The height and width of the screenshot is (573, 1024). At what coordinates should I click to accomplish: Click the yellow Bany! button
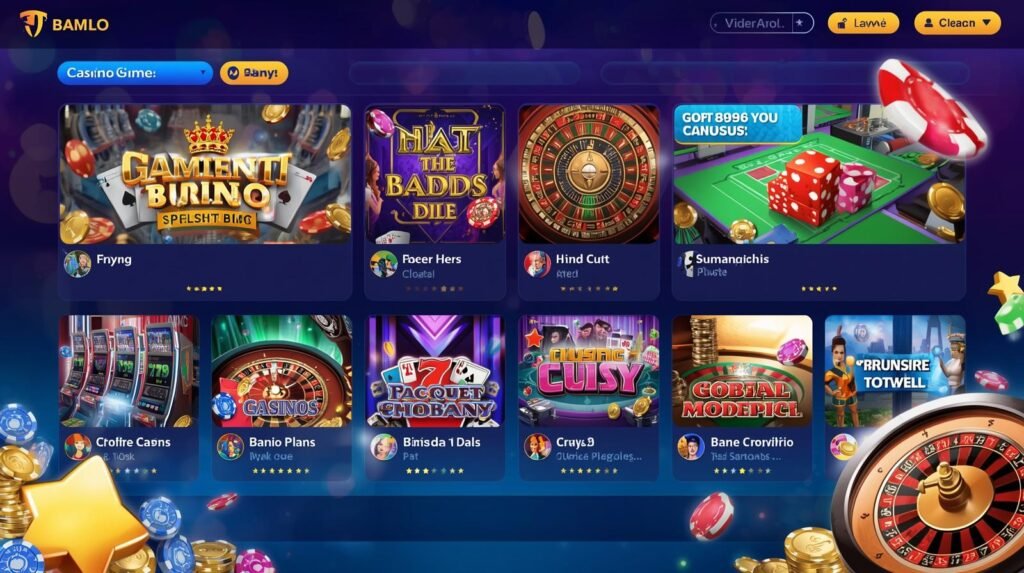[x=253, y=73]
